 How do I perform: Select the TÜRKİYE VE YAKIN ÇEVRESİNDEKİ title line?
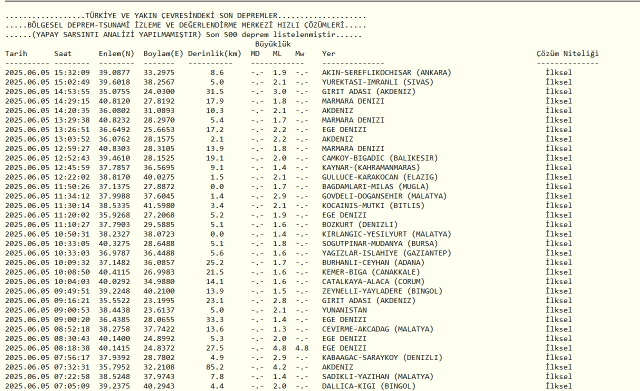(186, 16)
